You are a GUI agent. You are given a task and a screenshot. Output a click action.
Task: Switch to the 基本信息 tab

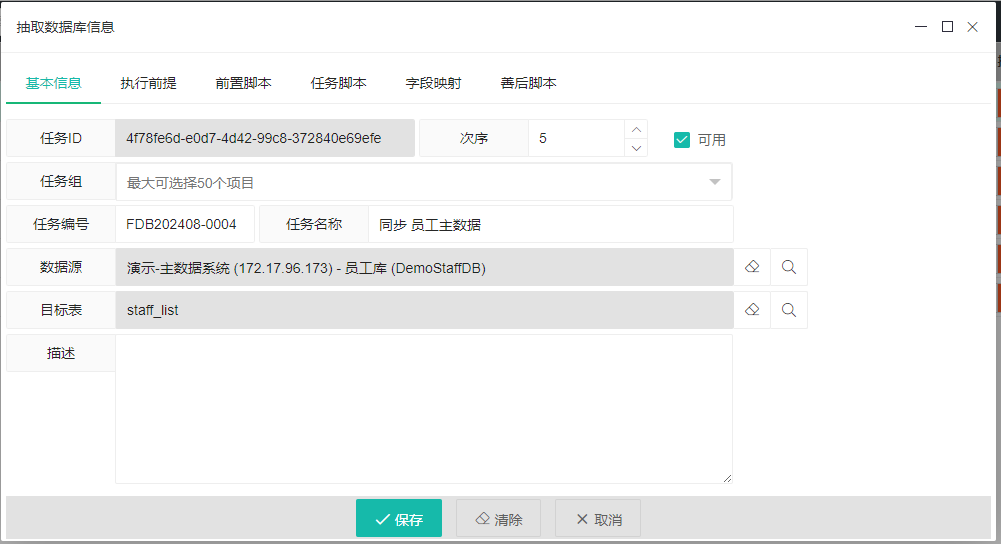point(54,83)
